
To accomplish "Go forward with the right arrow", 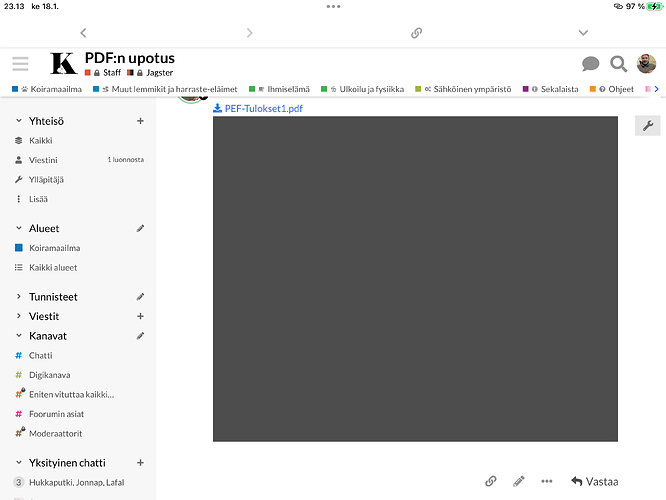I will (249, 33).
